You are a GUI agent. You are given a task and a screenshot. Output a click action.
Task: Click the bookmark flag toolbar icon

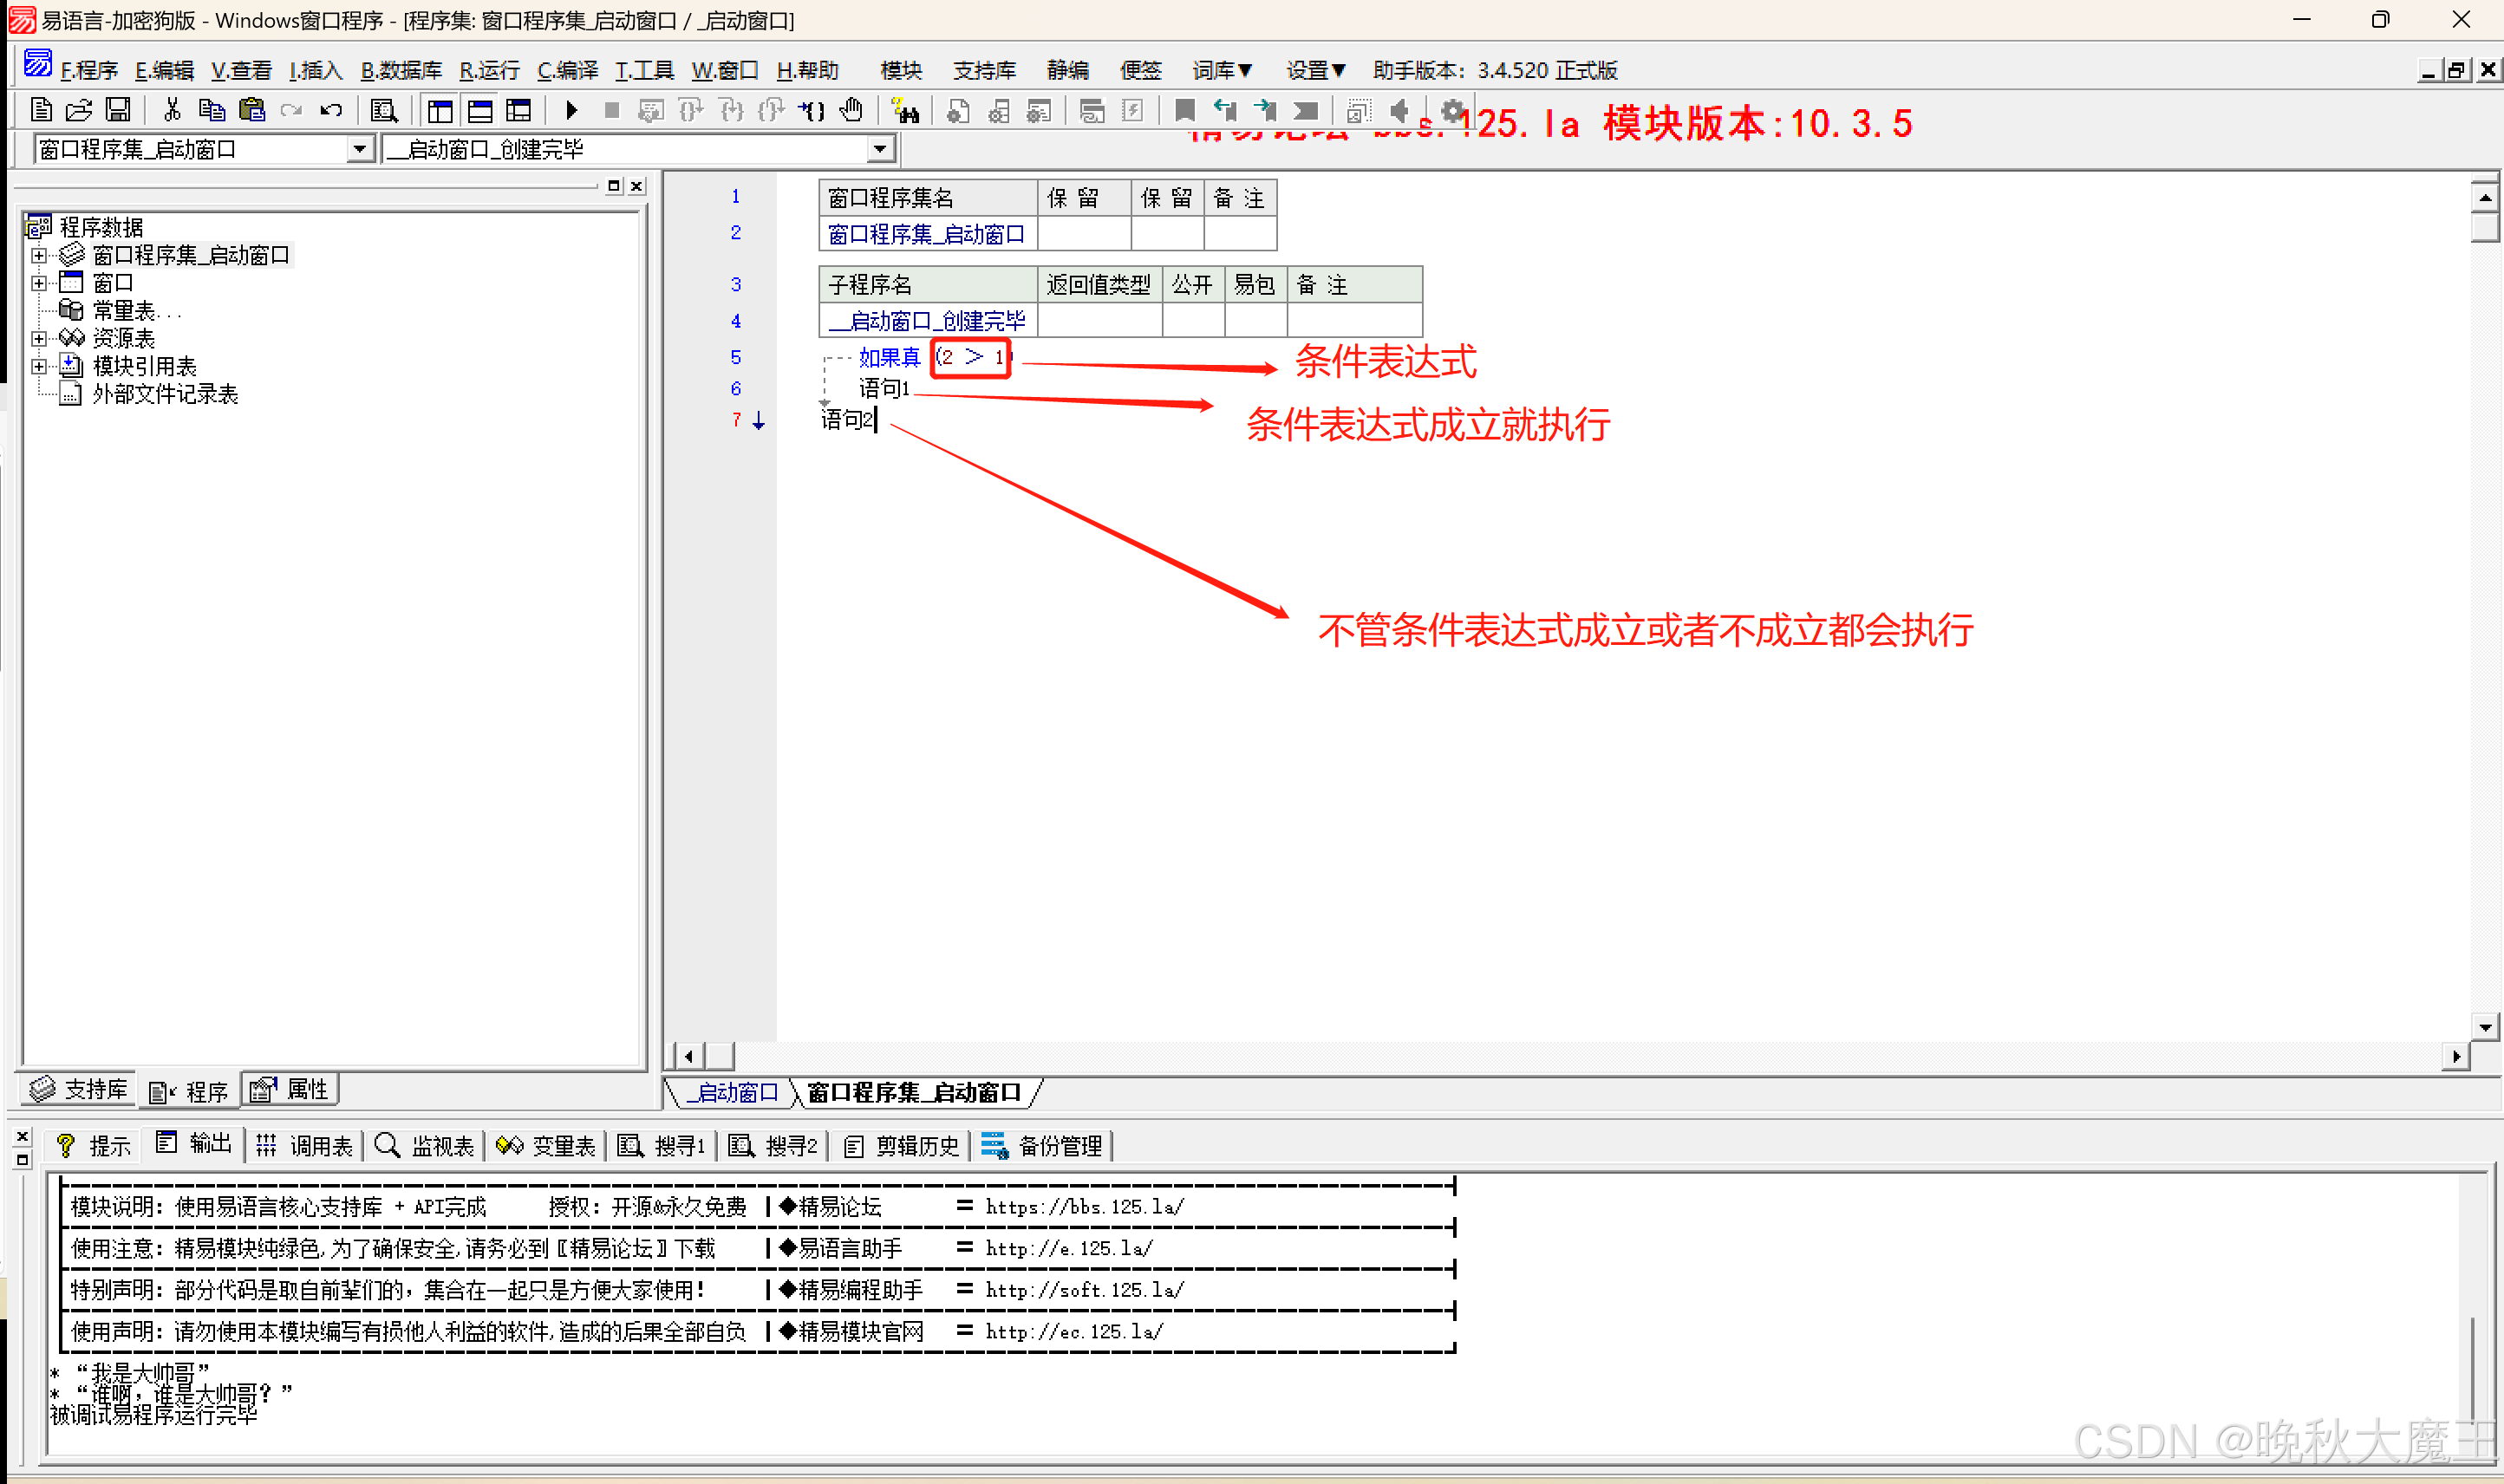[1185, 110]
